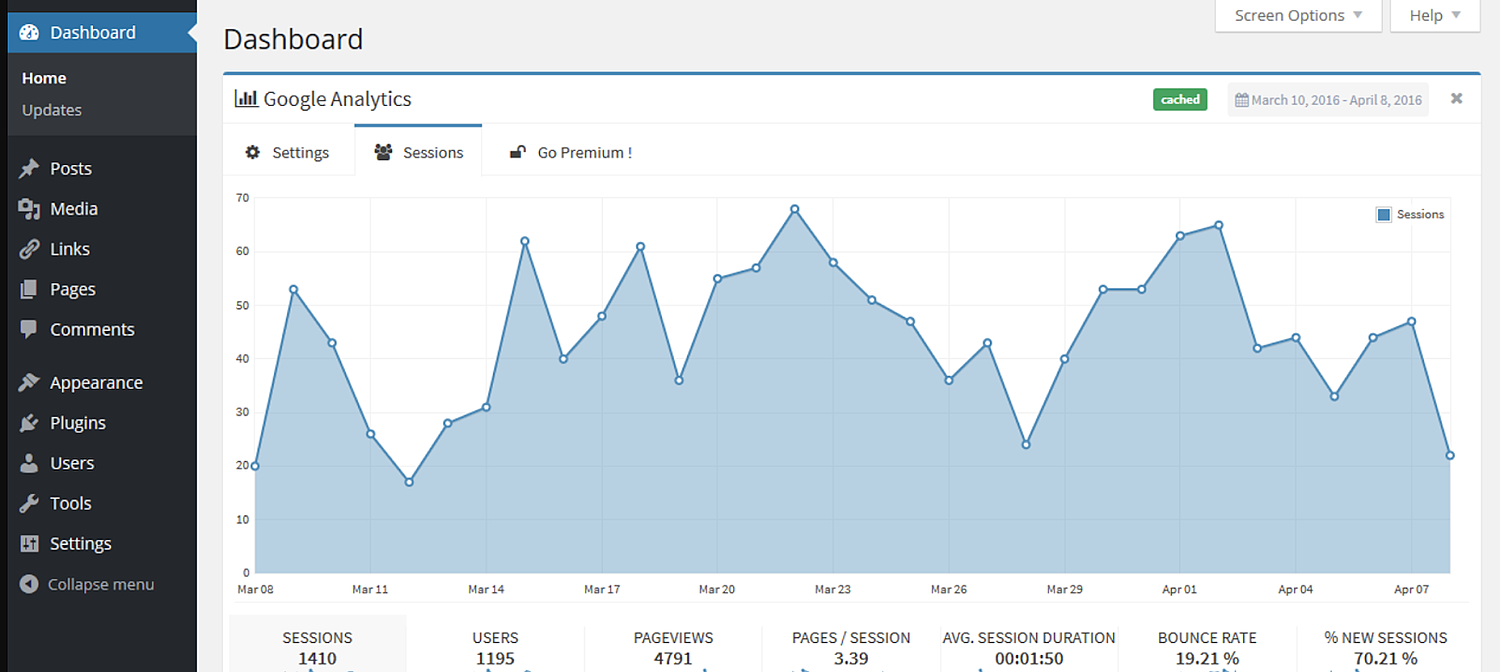Toggle Sessions series in chart legend
Viewport: 1500px width, 672px height.
pos(1410,214)
